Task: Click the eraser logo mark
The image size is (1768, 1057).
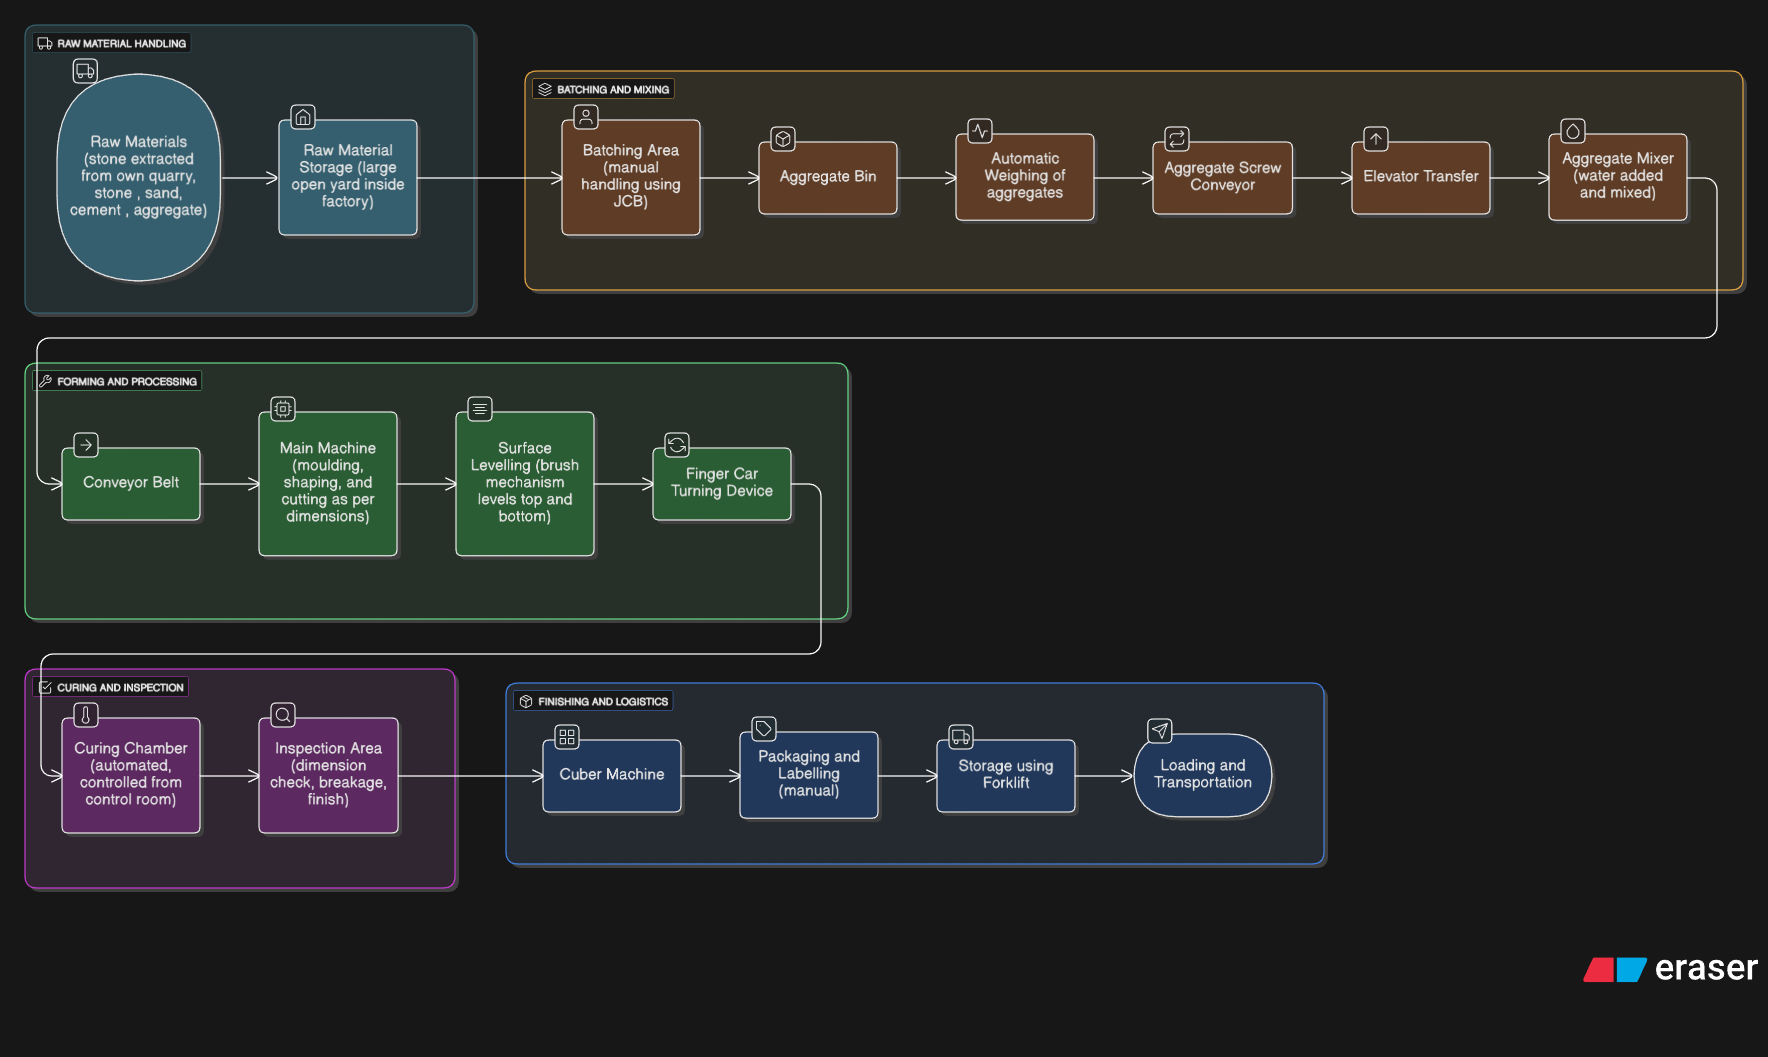Action: tap(1615, 969)
